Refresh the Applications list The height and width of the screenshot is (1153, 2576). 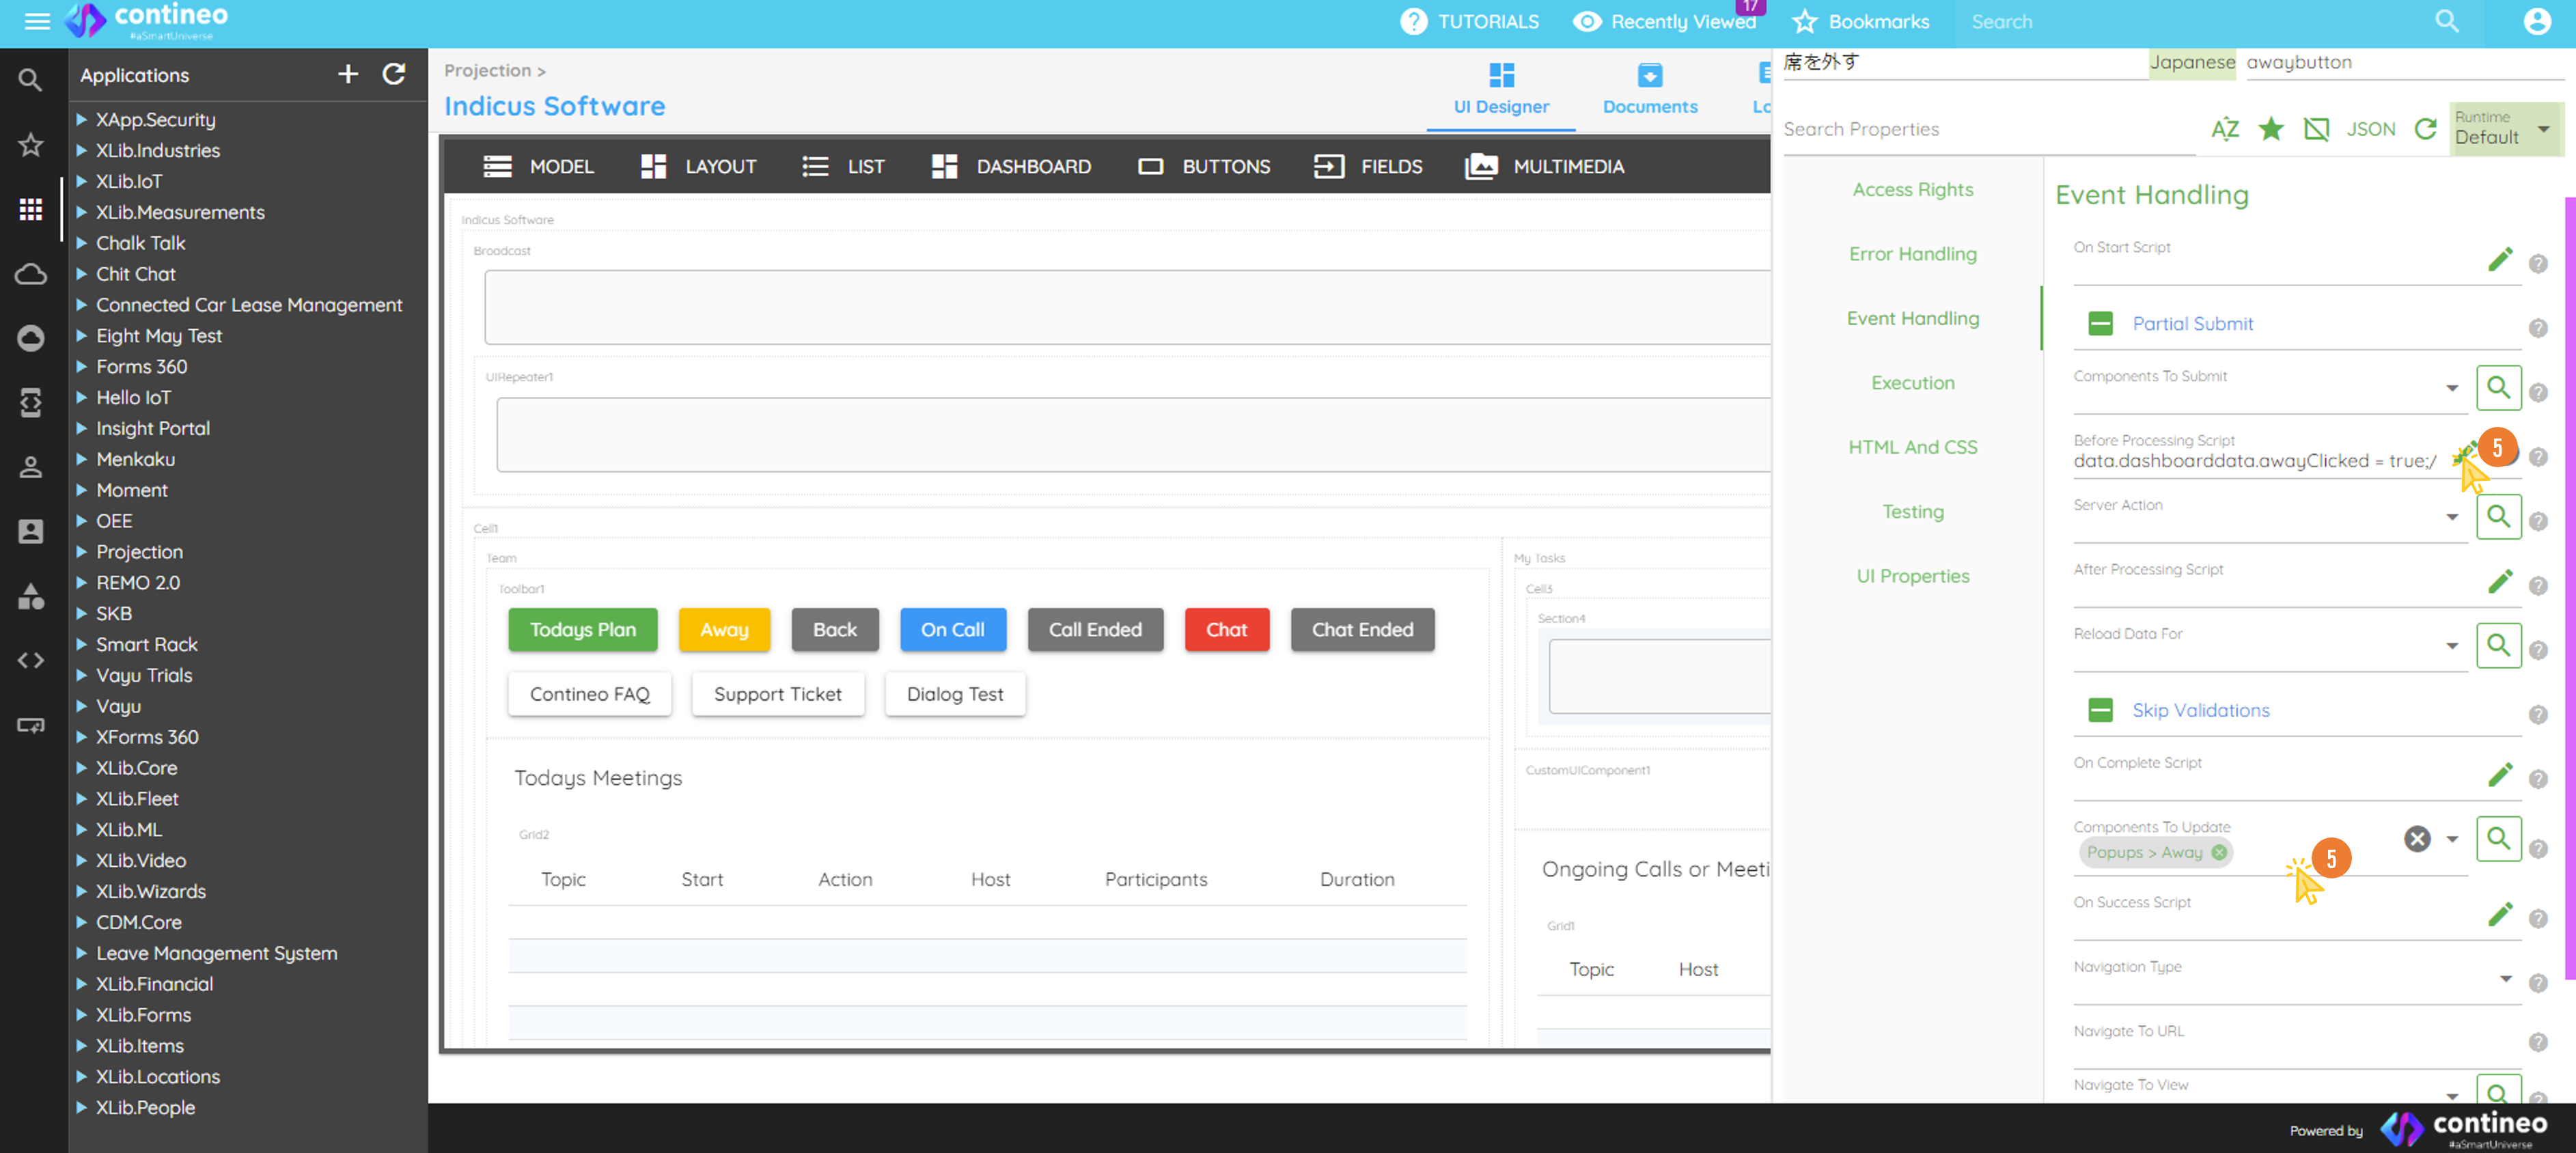pyautogui.click(x=394, y=74)
